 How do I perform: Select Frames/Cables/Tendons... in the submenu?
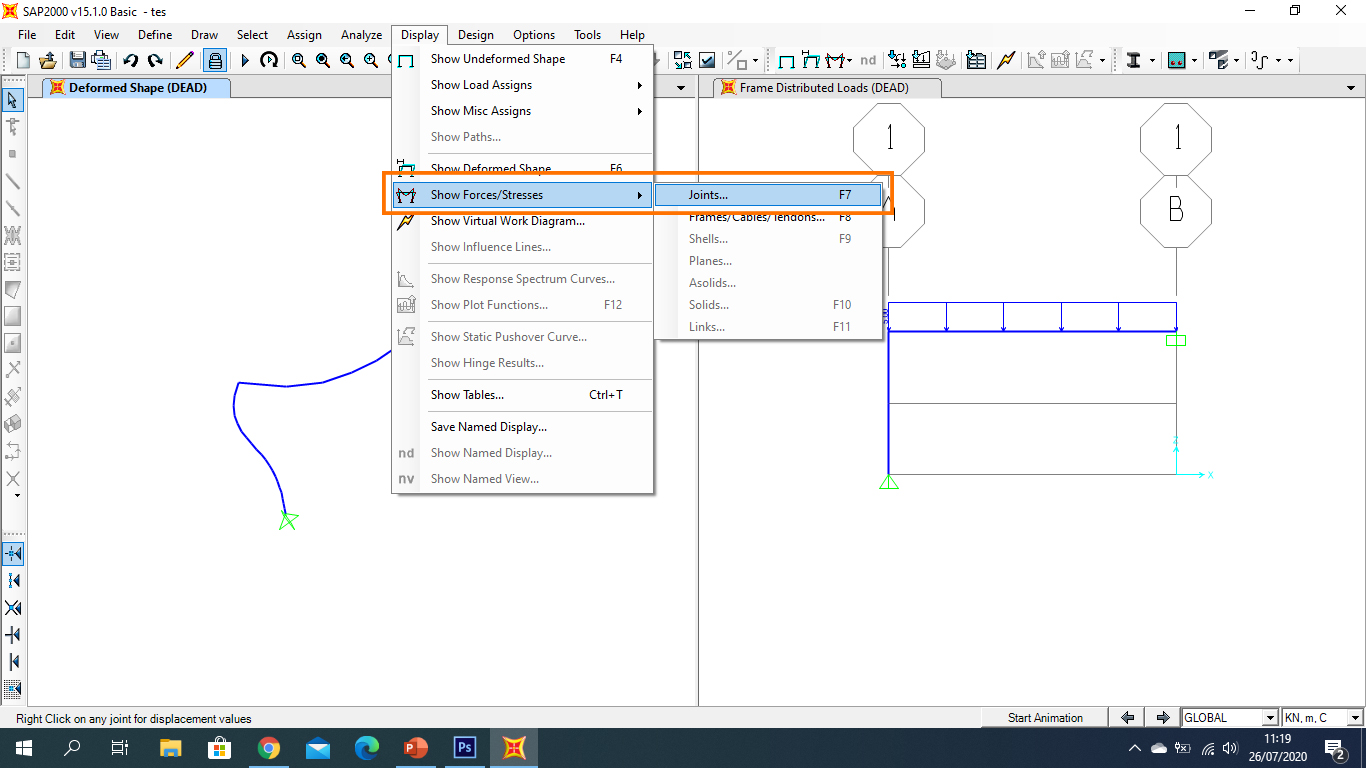[768, 217]
